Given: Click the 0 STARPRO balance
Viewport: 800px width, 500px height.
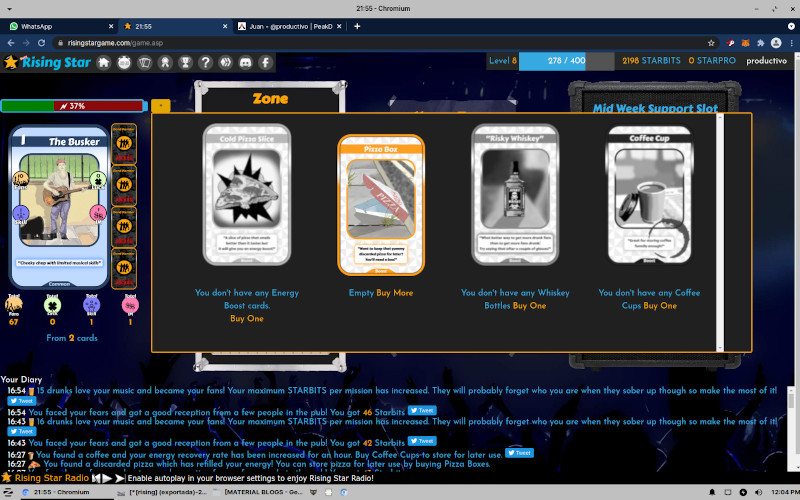Looking at the screenshot, I should [x=712, y=61].
